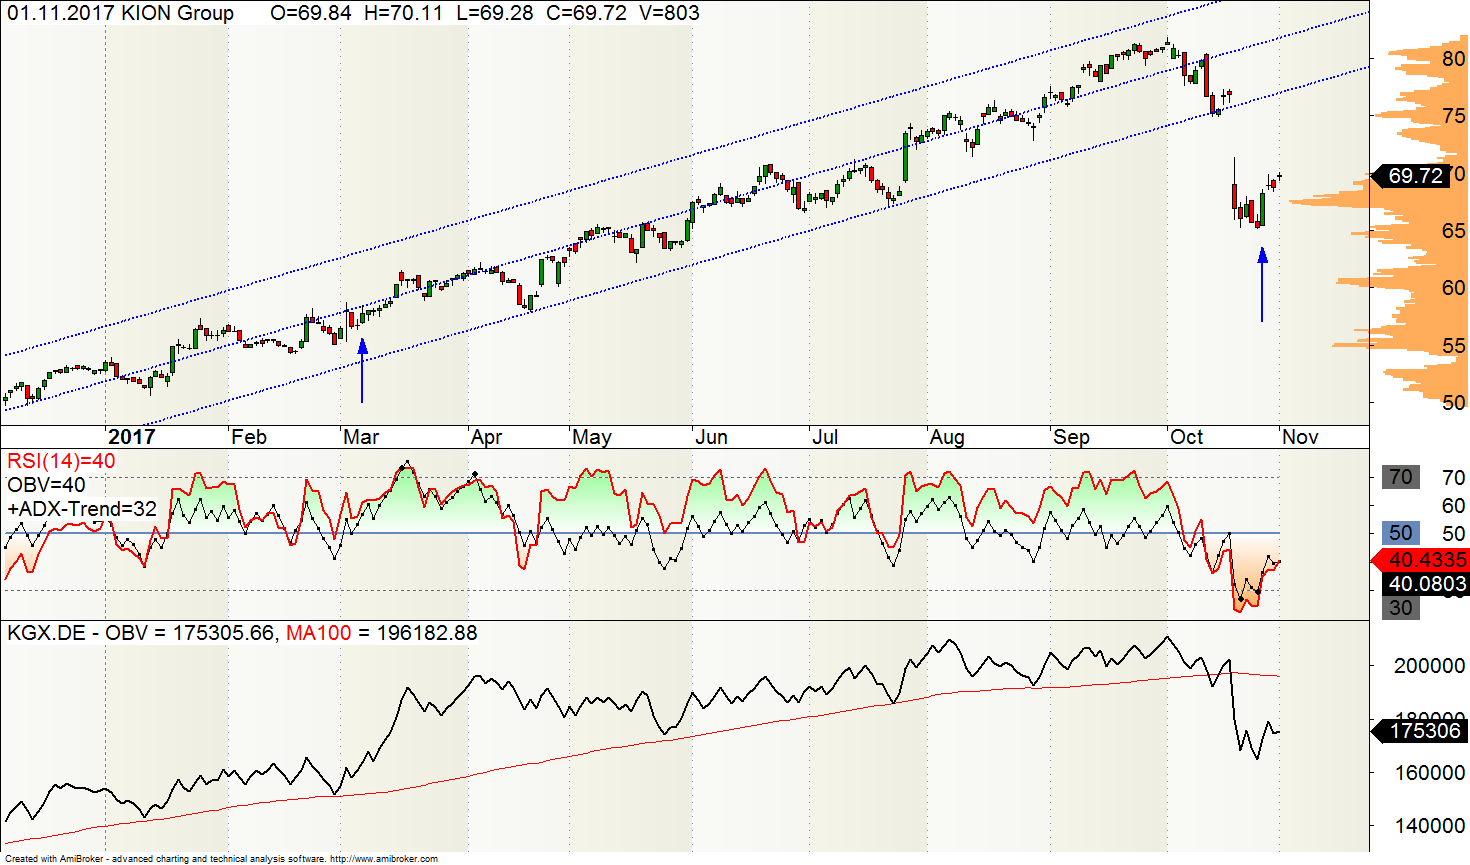The width and height of the screenshot is (1470, 865).
Task: Click the '140000' OBV axis label
Action: (1430, 826)
